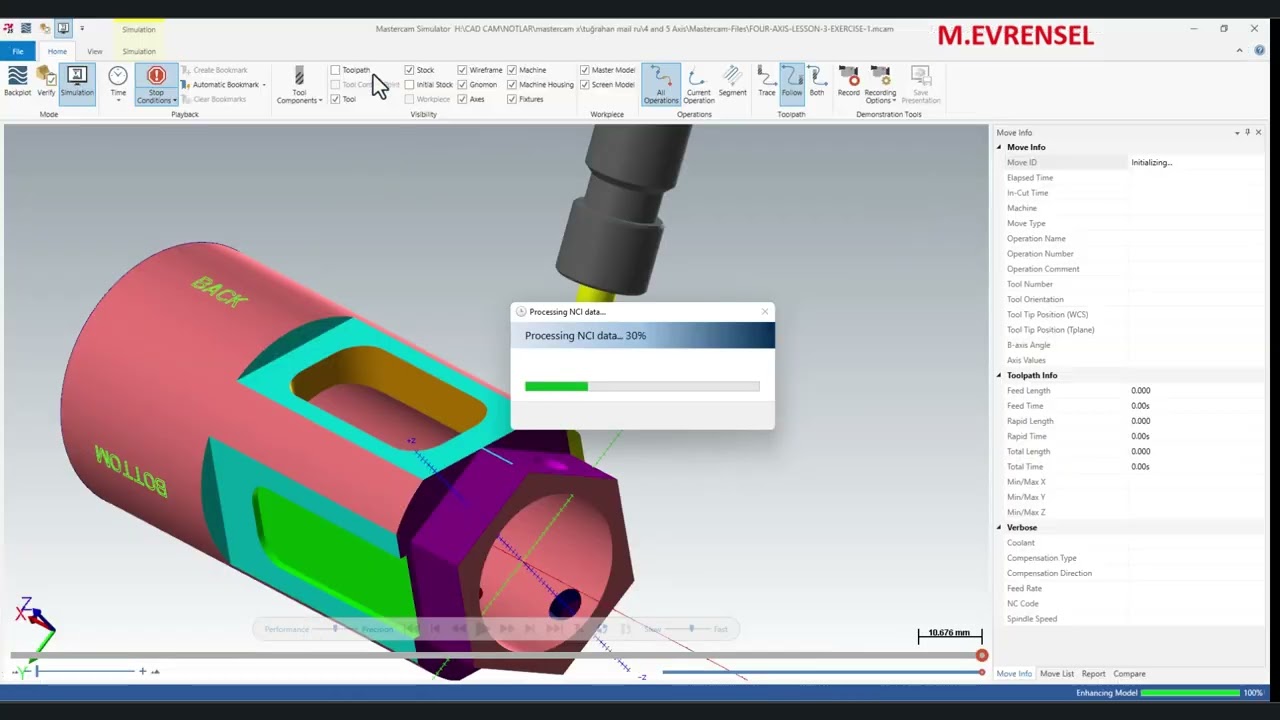
Task: Close the Move Info panel
Action: point(1258,132)
